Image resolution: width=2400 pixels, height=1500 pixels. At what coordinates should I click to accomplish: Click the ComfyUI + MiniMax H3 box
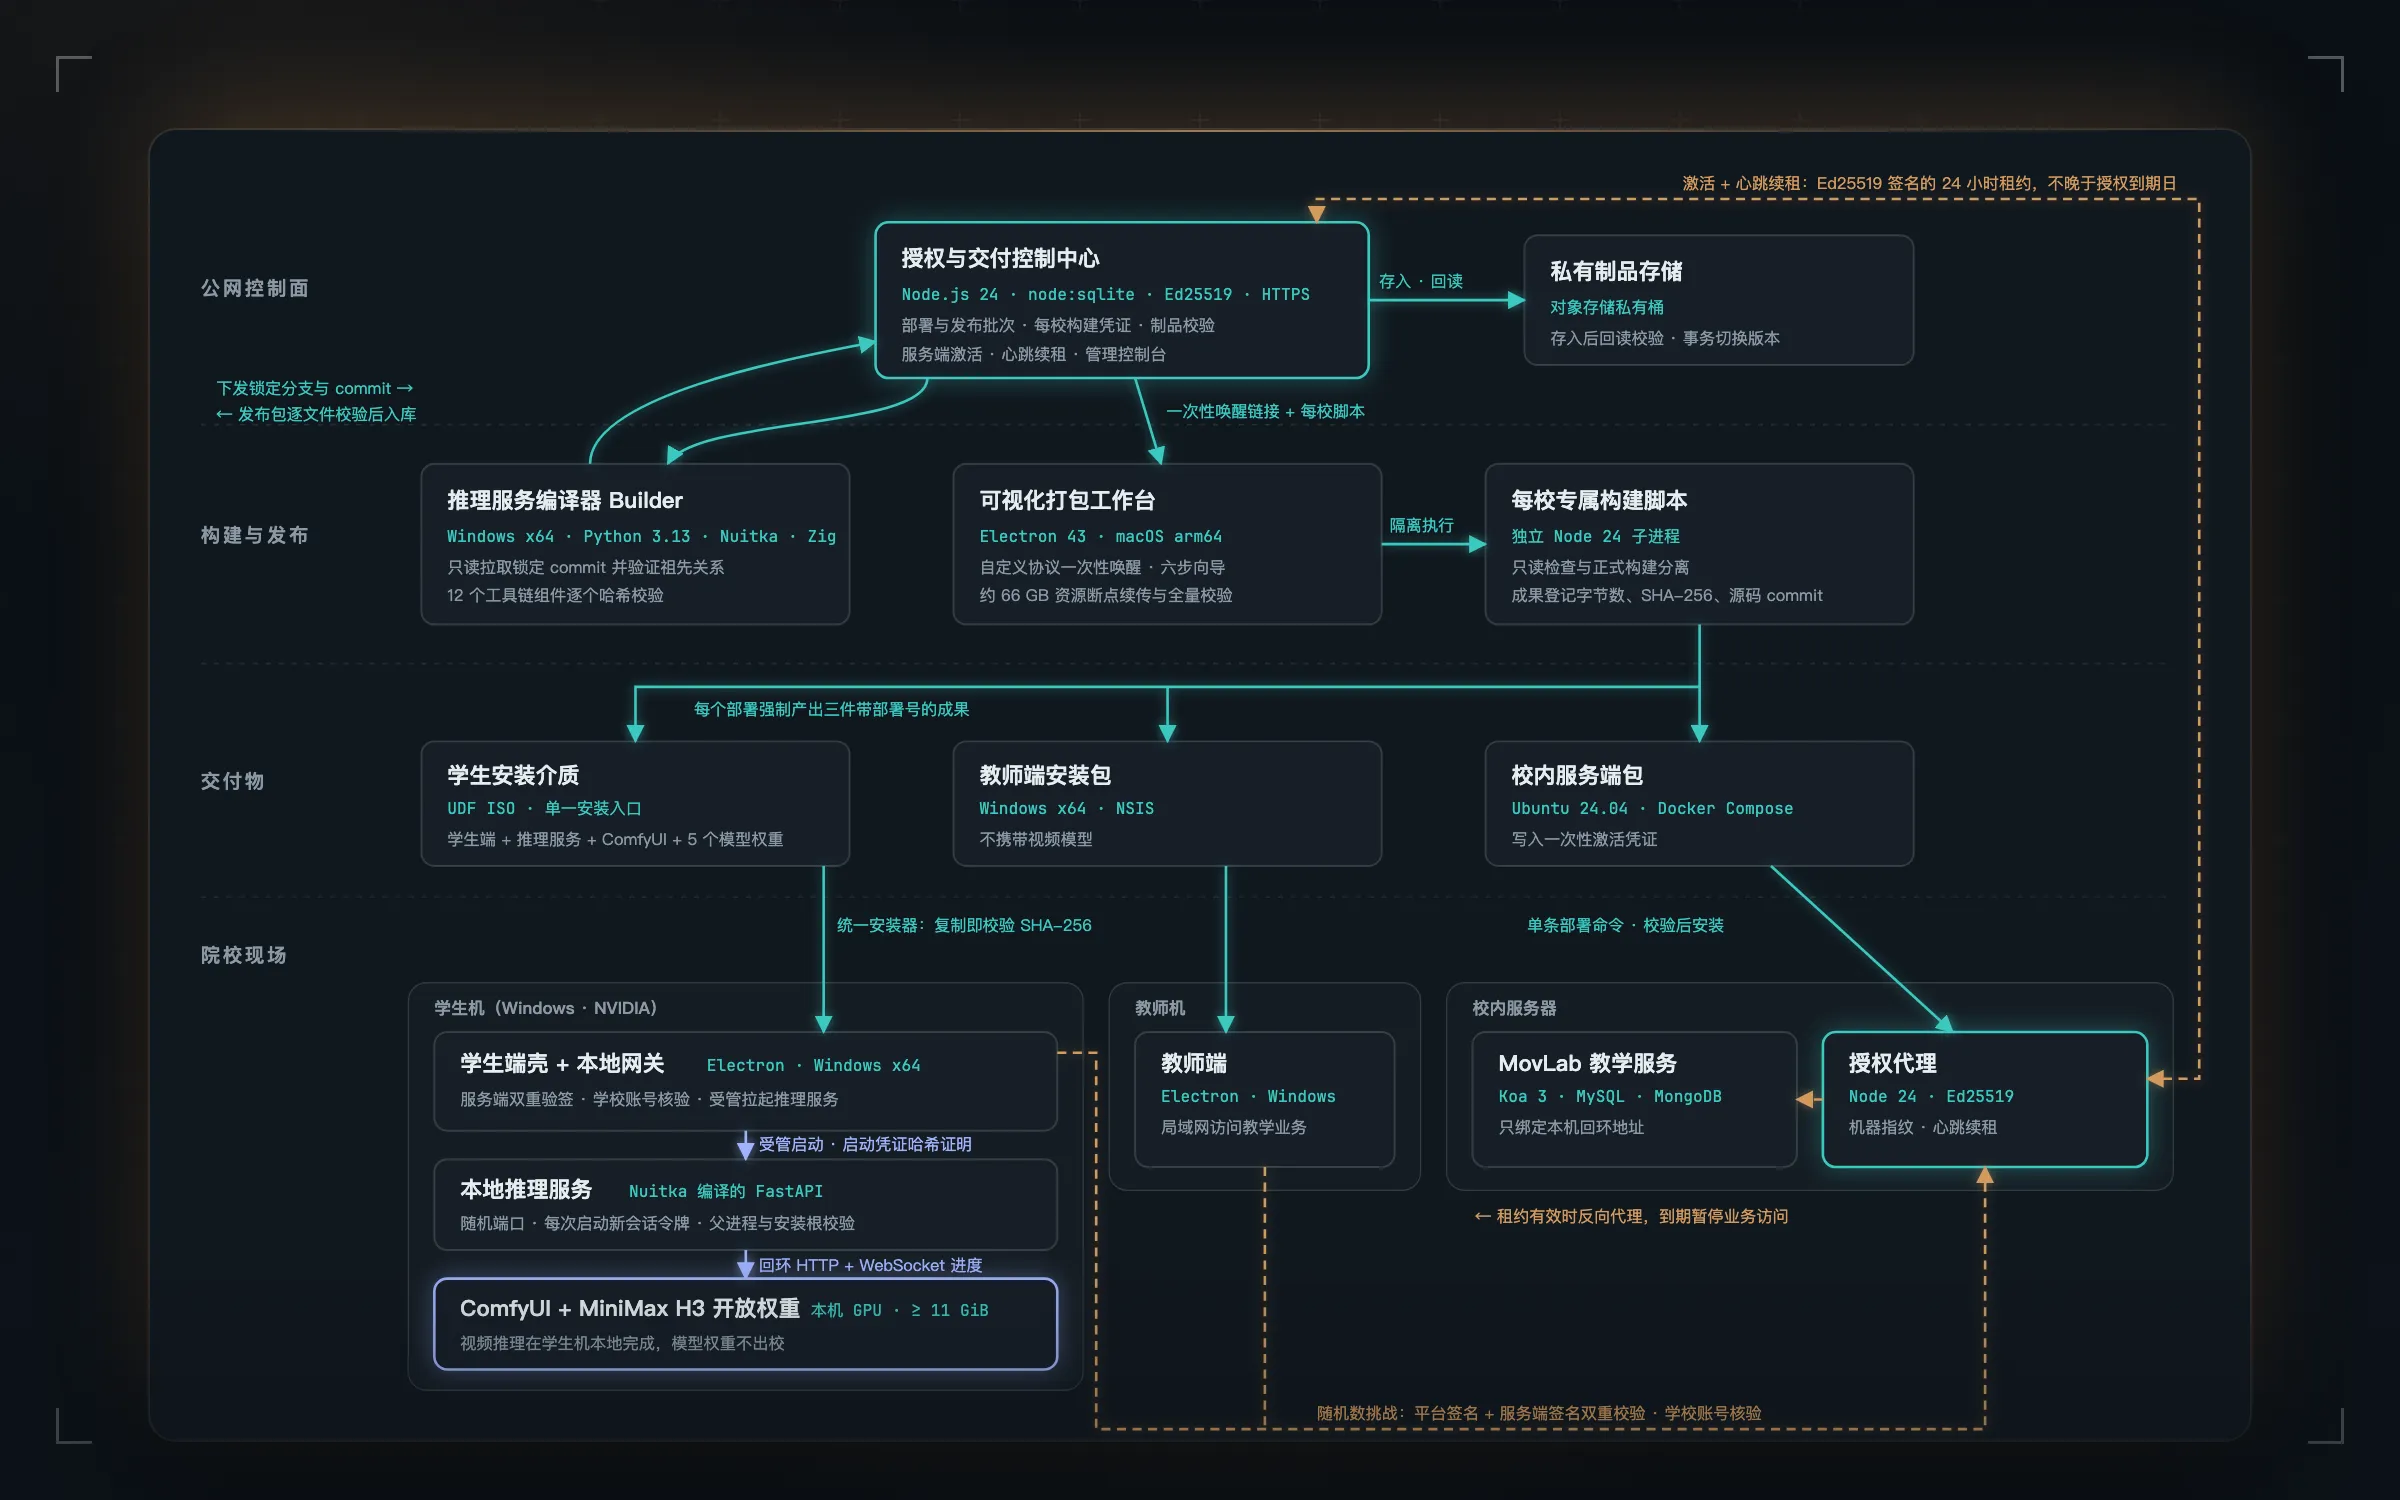pyautogui.click(x=745, y=1324)
